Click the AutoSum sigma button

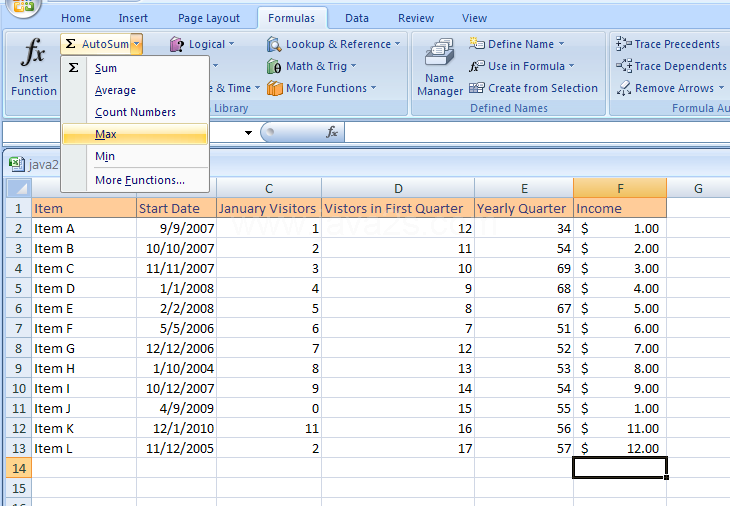point(96,44)
